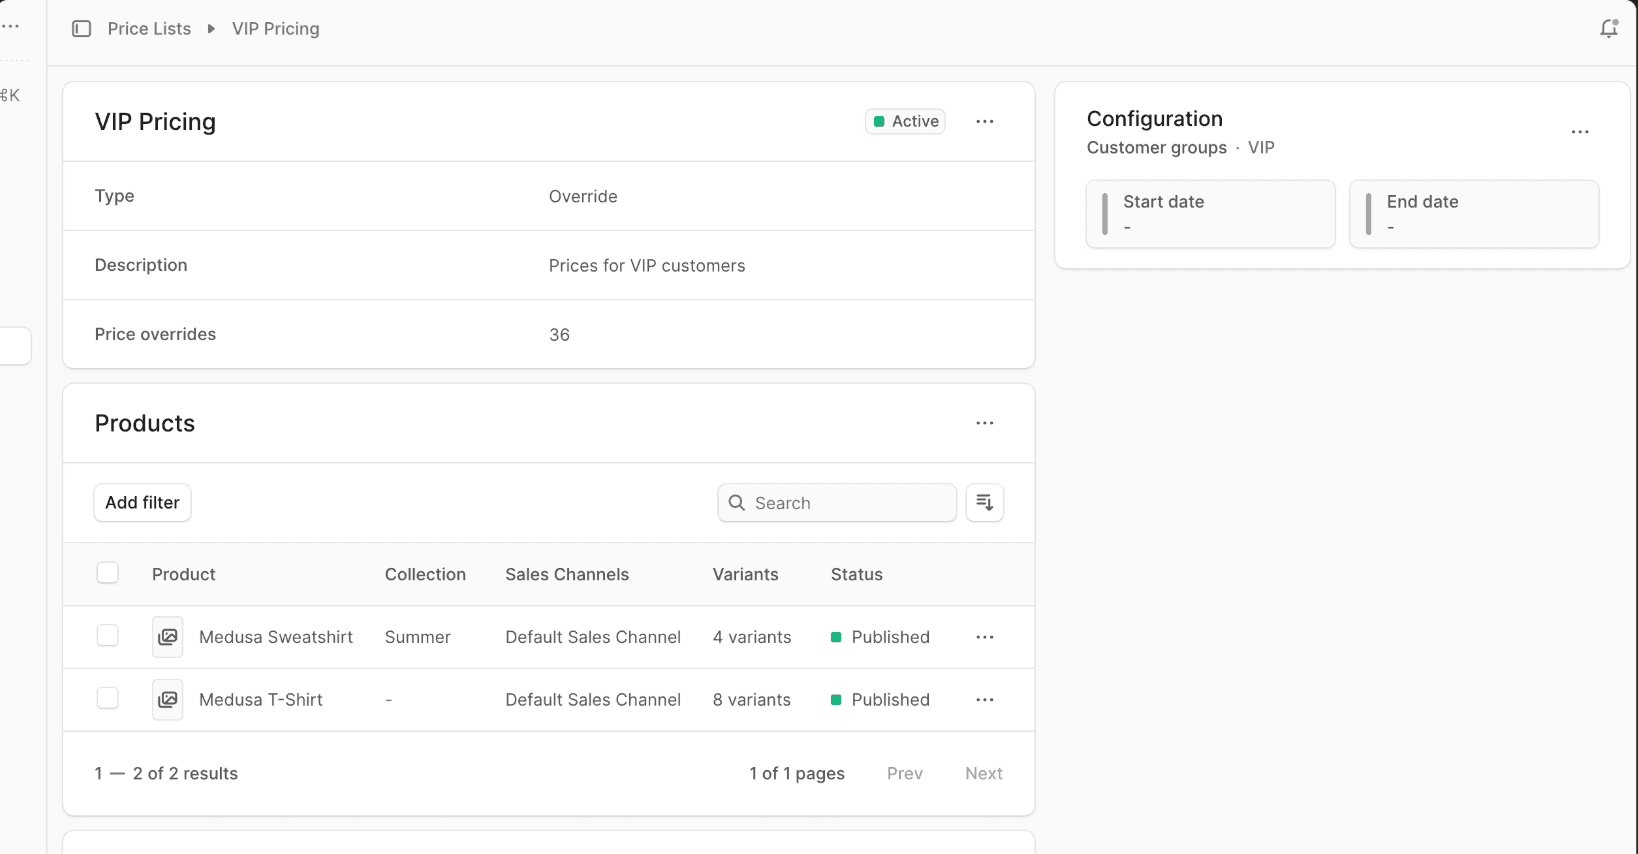Click the Status column header
Image resolution: width=1638 pixels, height=854 pixels.
click(857, 575)
